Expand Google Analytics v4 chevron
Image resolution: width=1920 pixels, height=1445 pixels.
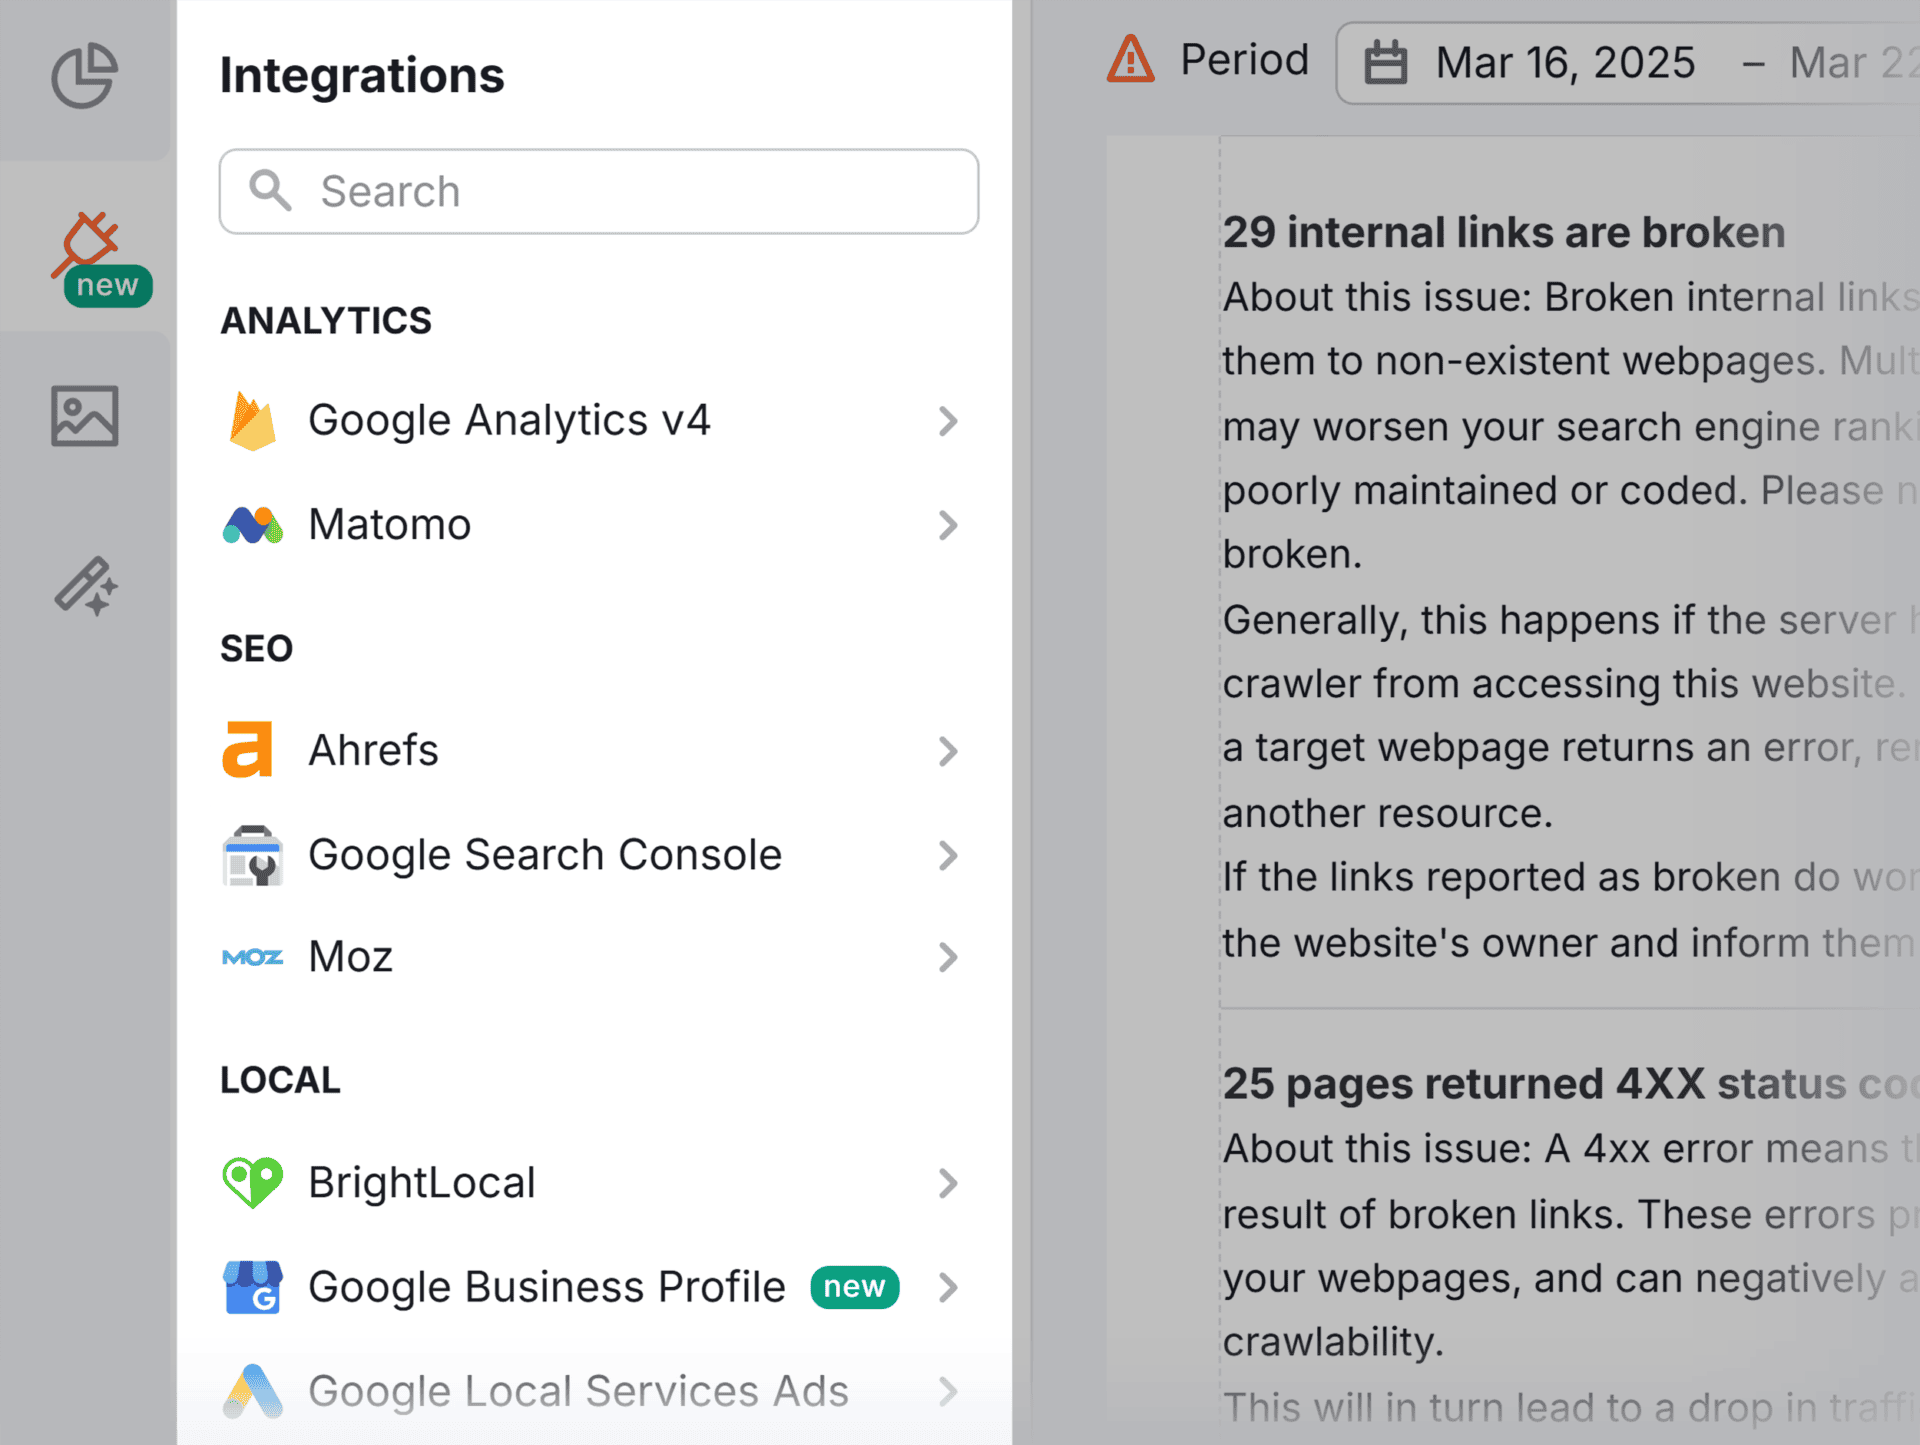[948, 421]
